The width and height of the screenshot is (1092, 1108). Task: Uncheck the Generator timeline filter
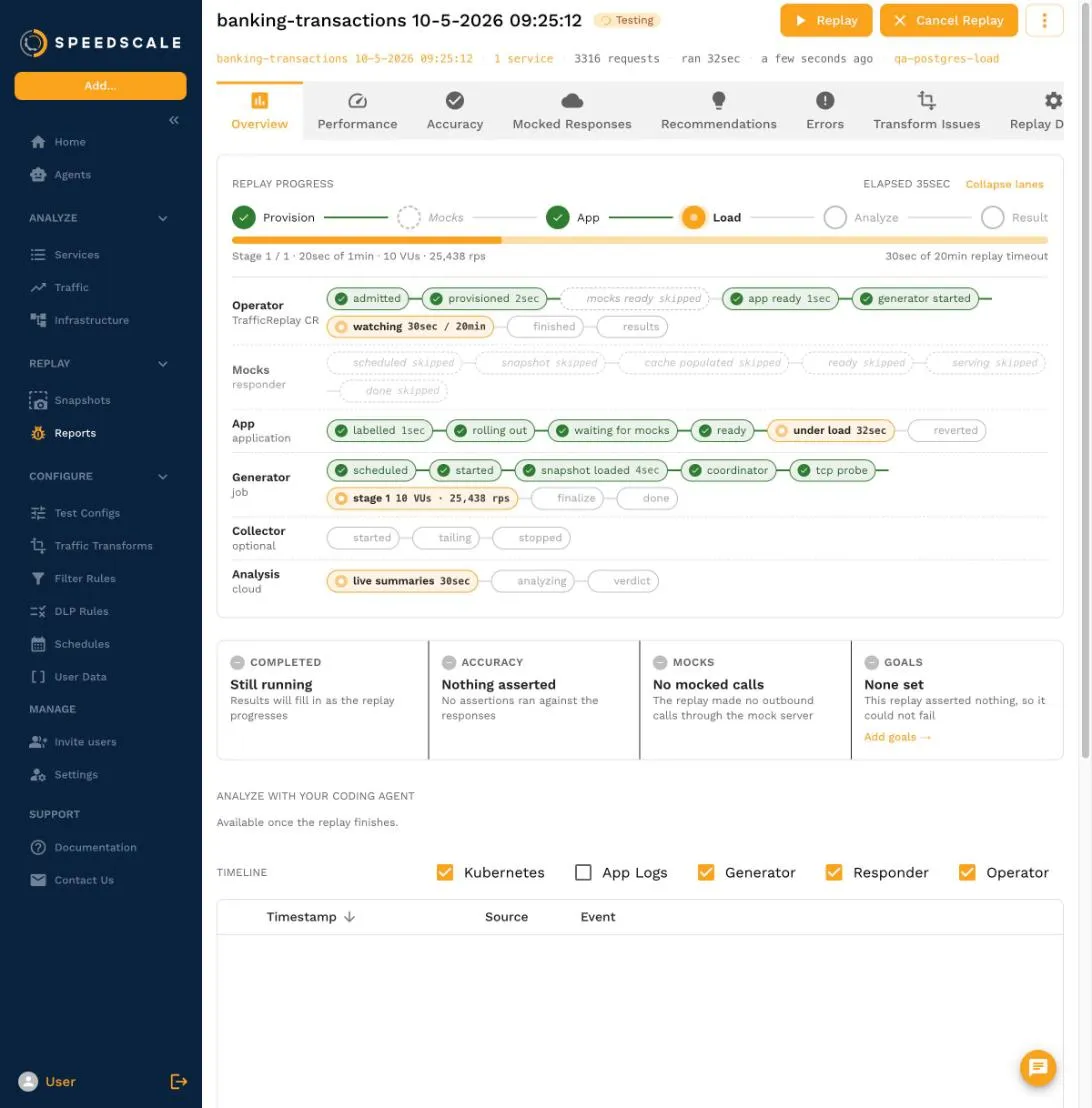point(705,873)
